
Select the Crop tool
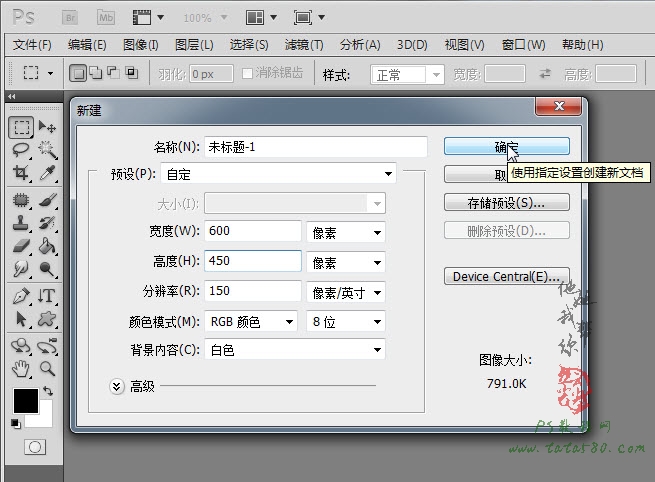pyautogui.click(x=21, y=172)
